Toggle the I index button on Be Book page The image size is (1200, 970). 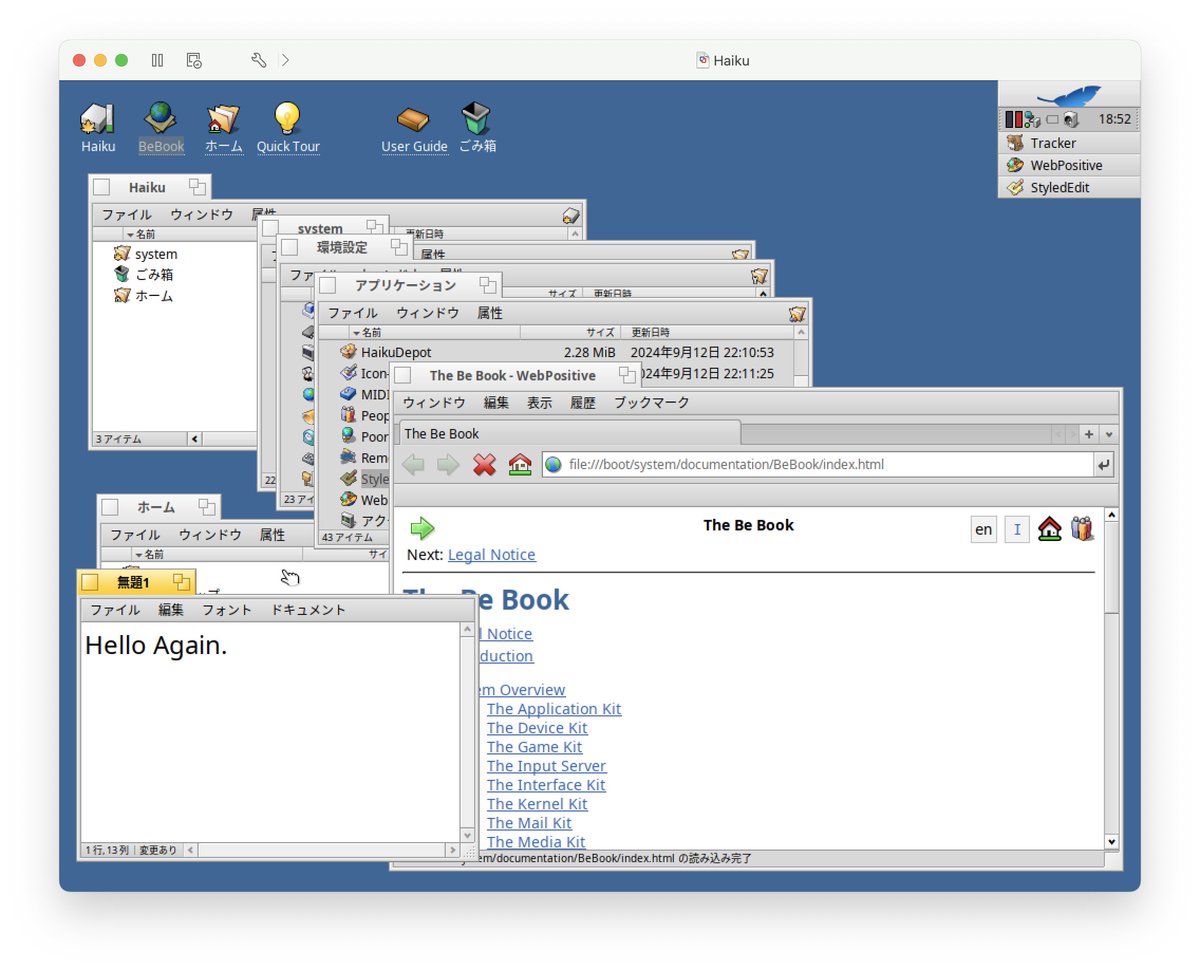[1017, 529]
